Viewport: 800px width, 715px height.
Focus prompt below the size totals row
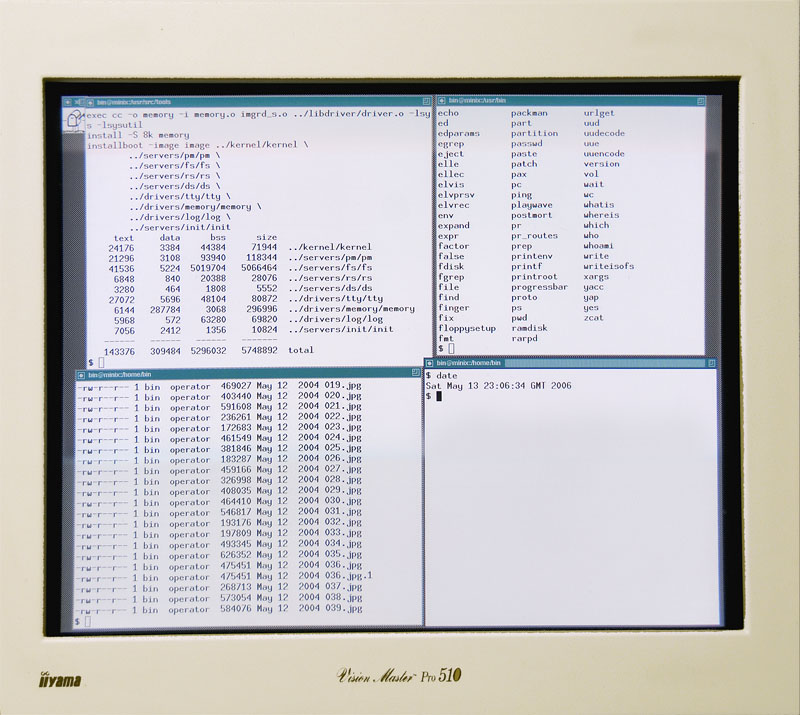100,362
